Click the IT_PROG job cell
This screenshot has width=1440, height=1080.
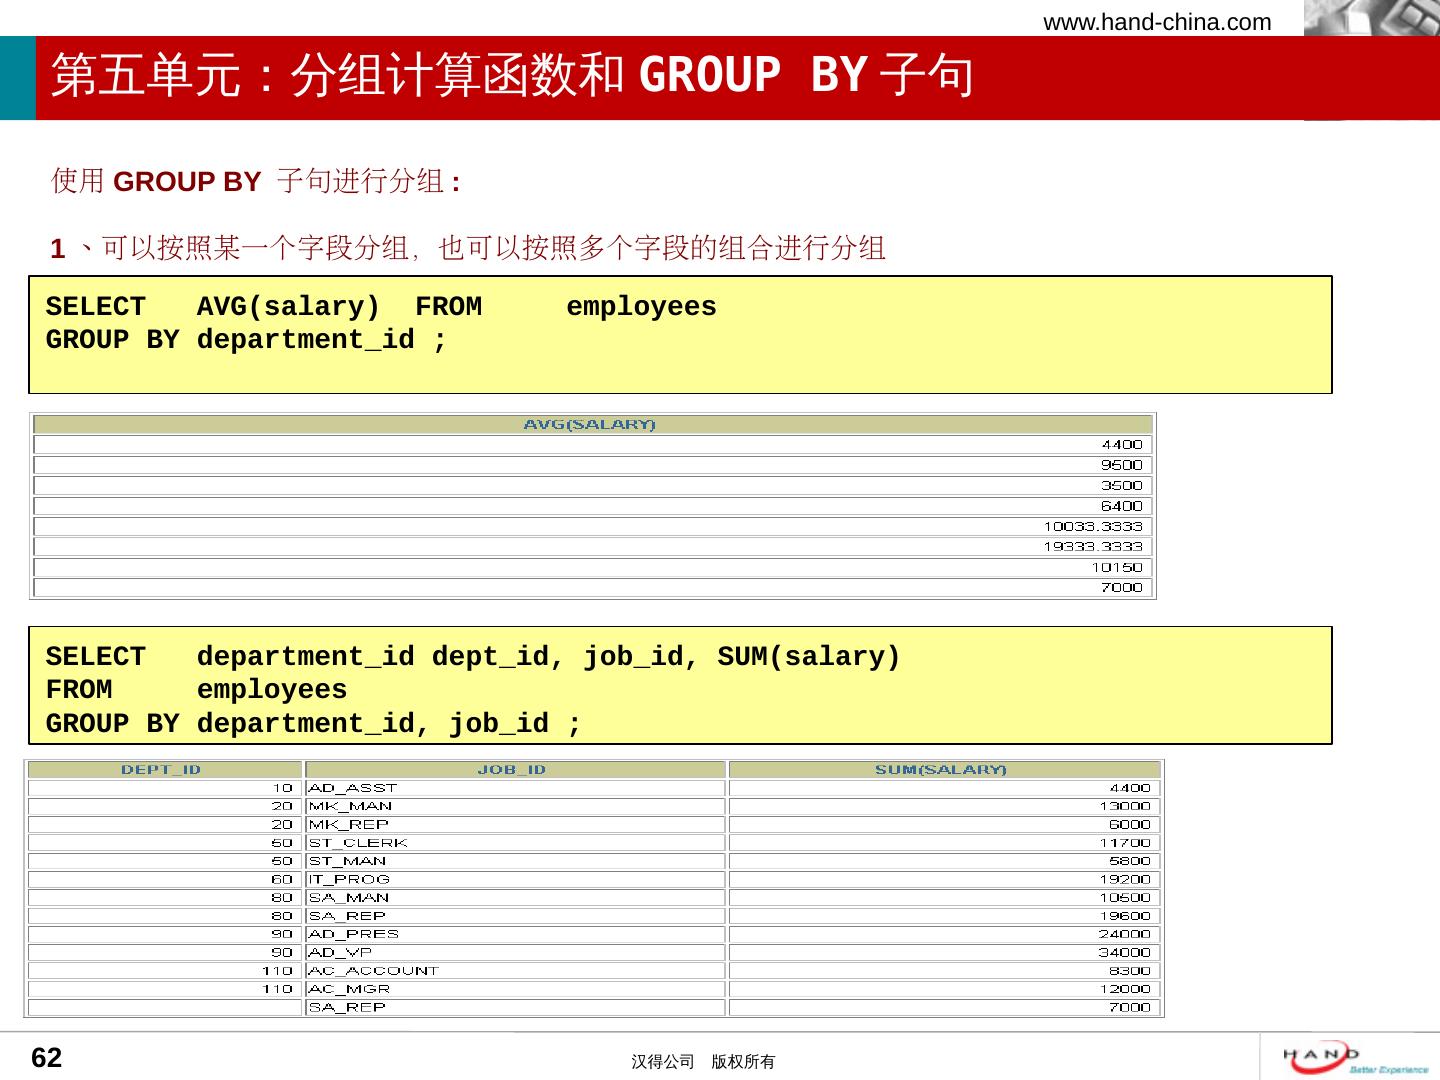coord(515,880)
